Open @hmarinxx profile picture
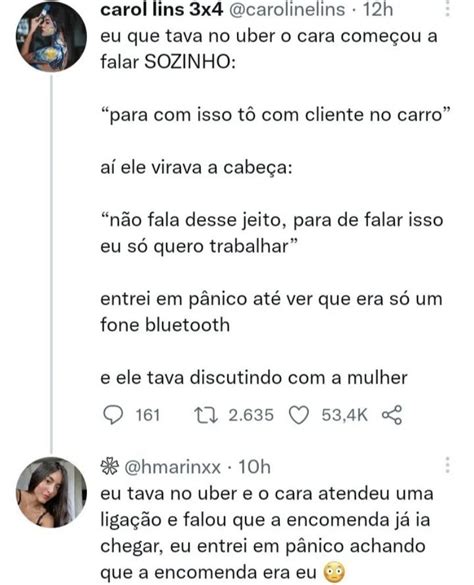Viewport: 474px width, 585px height. point(51,492)
